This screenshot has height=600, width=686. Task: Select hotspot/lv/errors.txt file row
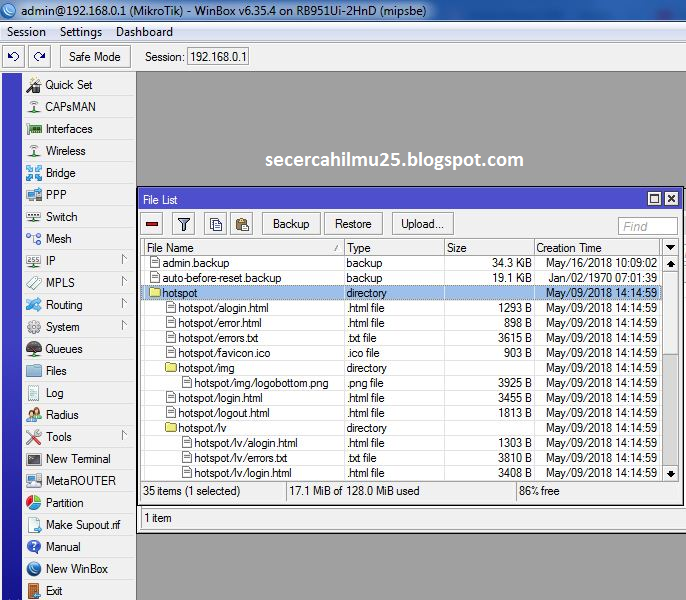[401, 458]
